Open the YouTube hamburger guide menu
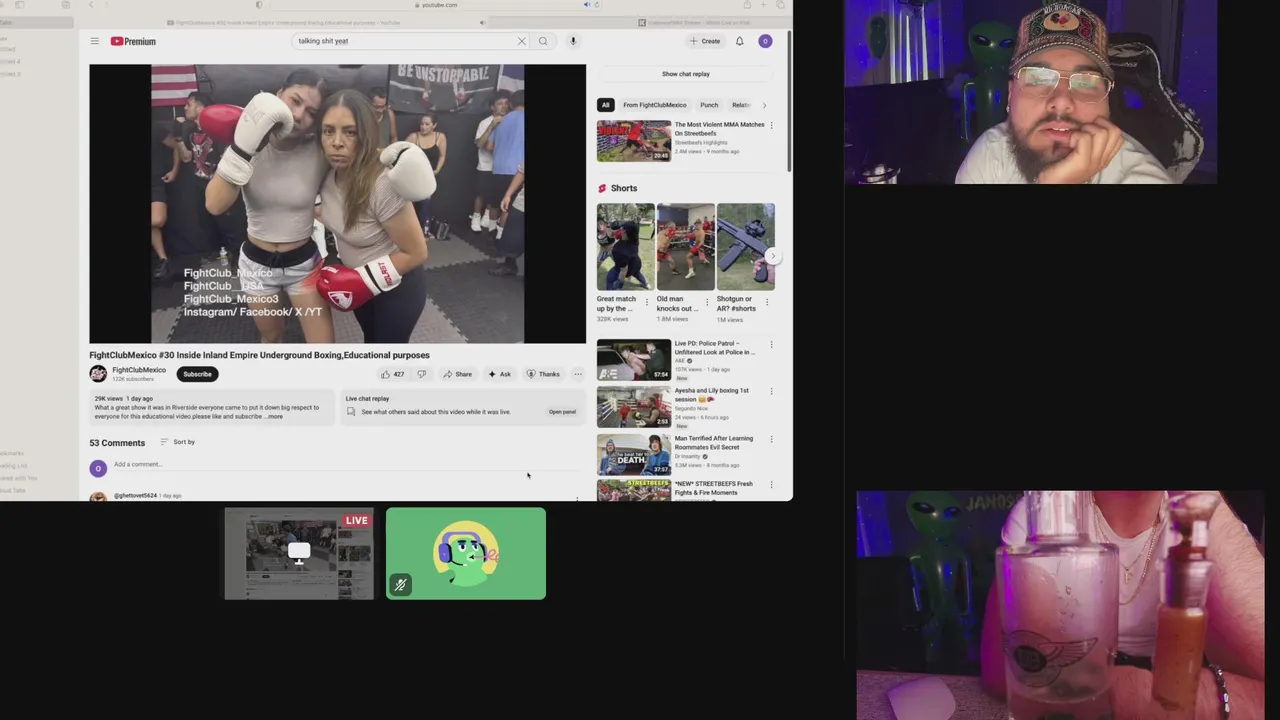Viewport: 1280px width, 720px height. (x=94, y=41)
